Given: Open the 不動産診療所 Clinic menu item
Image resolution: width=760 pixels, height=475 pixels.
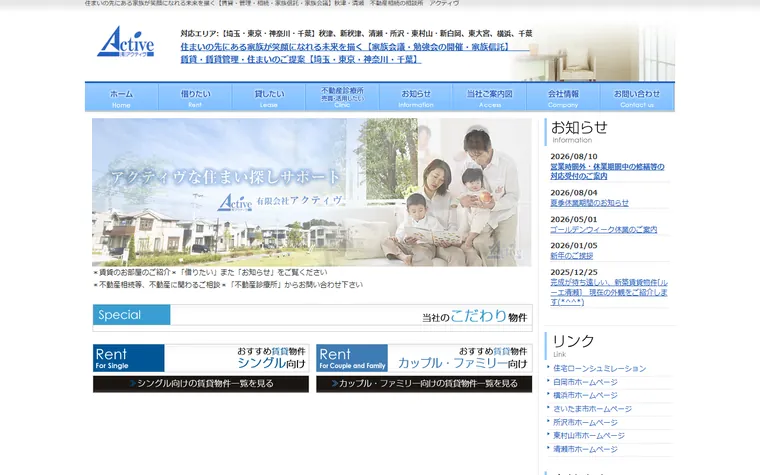Looking at the screenshot, I should tap(342, 97).
